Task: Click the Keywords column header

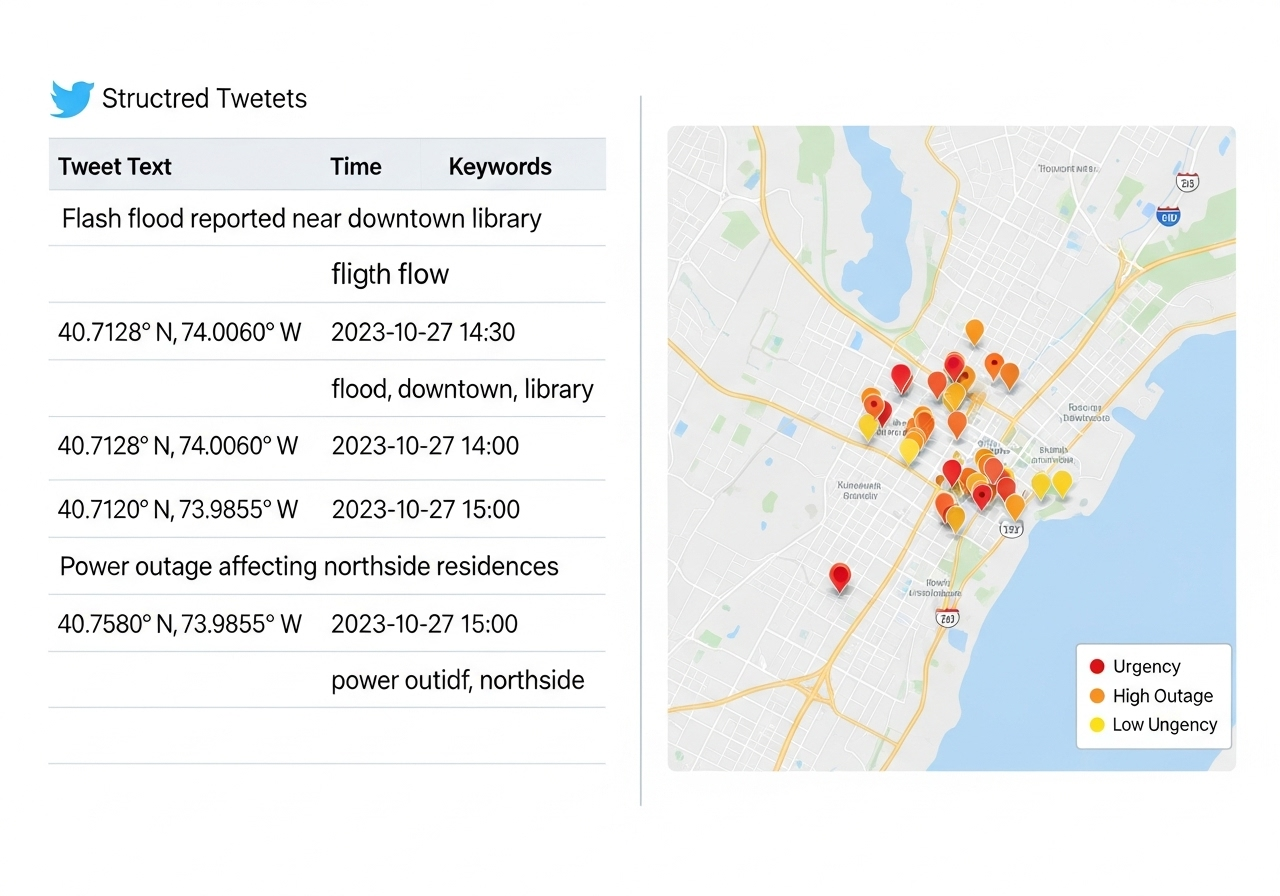Action: 500,167
